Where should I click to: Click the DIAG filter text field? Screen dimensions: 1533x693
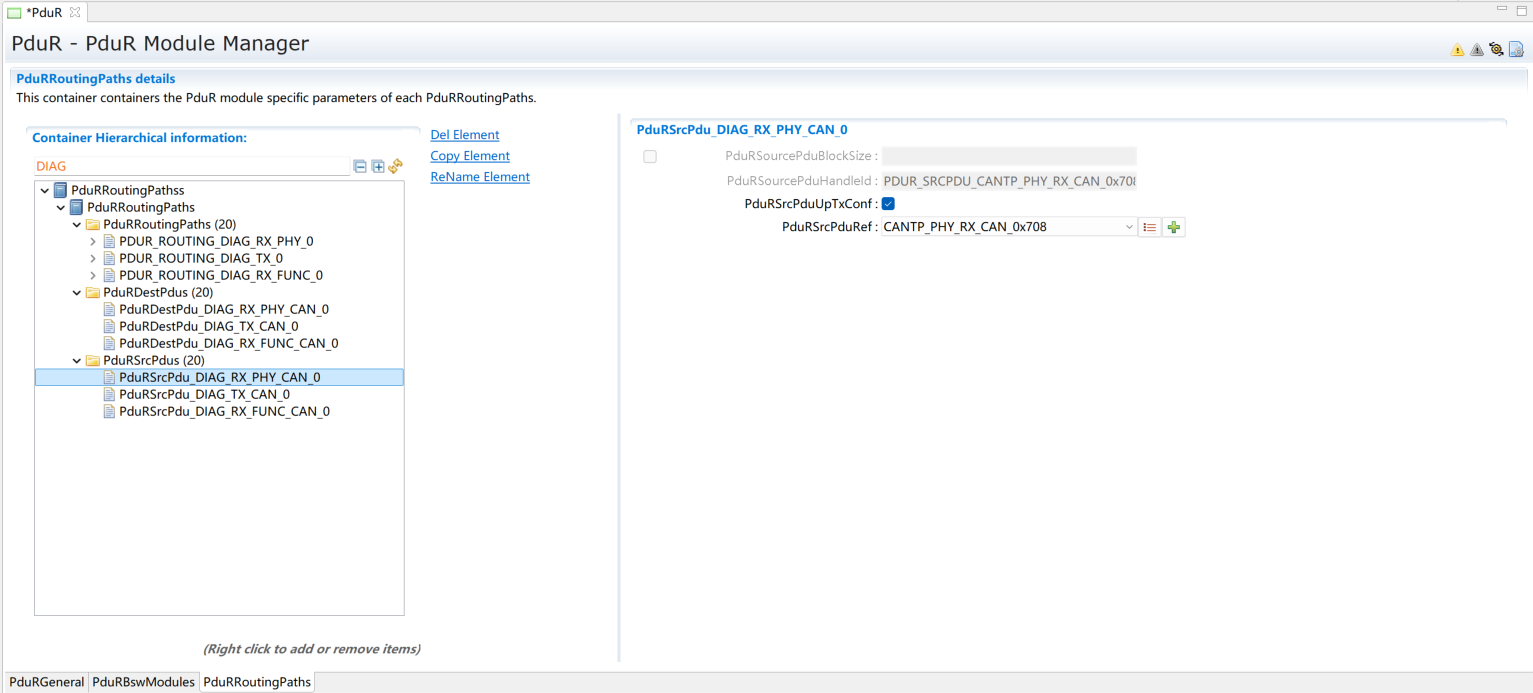[190, 166]
